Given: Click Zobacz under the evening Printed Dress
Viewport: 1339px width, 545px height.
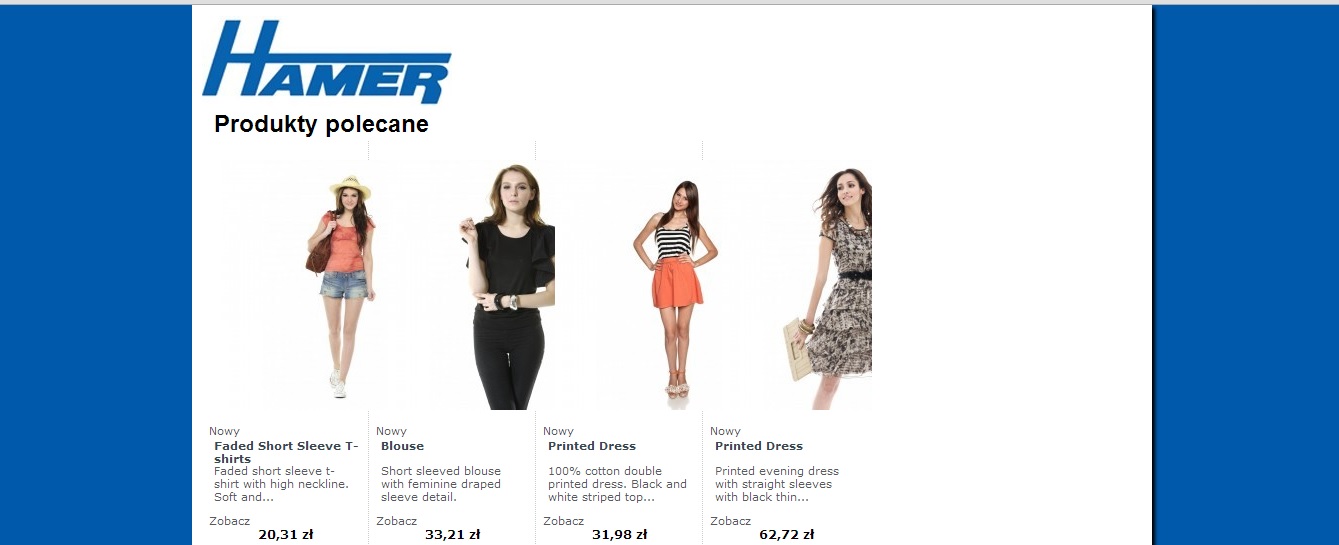Looking at the screenshot, I should (x=730, y=521).
